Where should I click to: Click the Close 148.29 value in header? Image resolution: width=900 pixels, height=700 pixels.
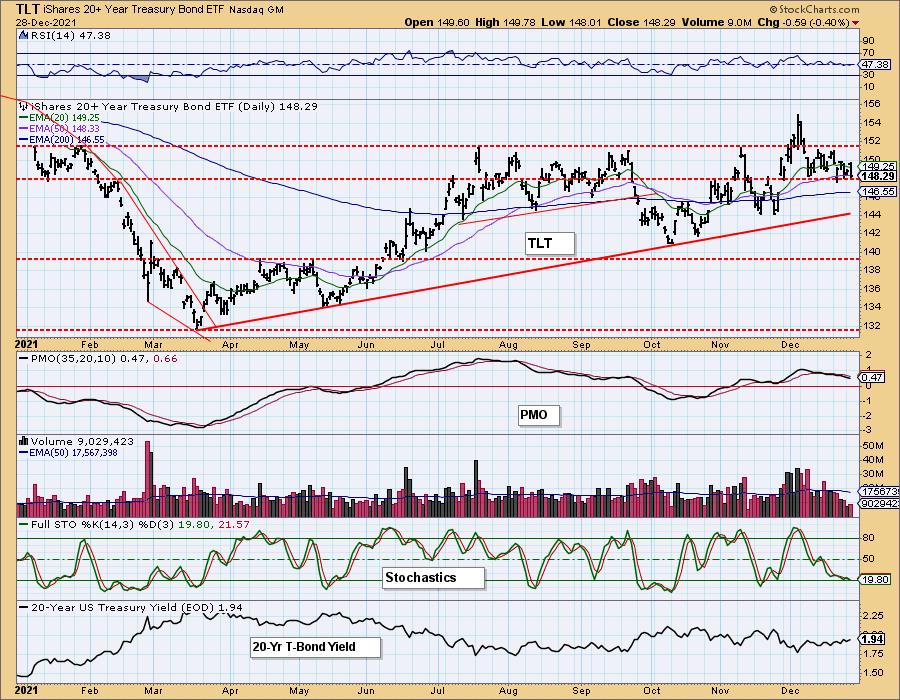pyautogui.click(x=641, y=22)
